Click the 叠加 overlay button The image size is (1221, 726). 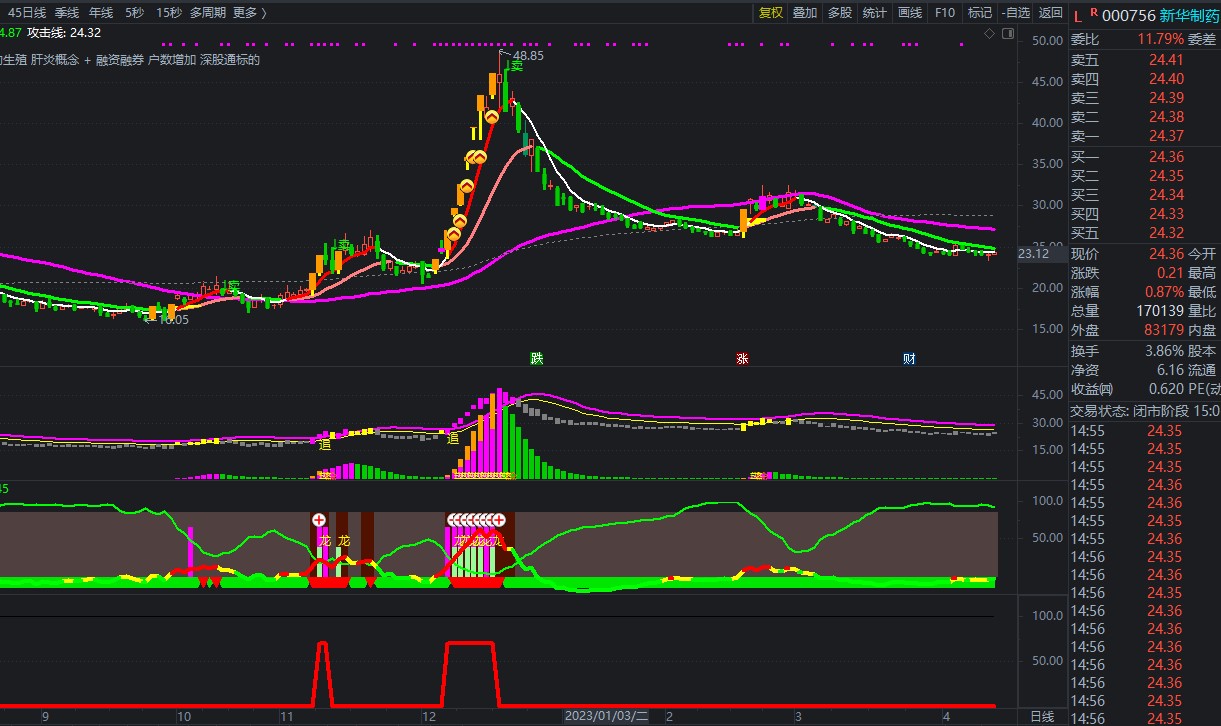coord(805,13)
